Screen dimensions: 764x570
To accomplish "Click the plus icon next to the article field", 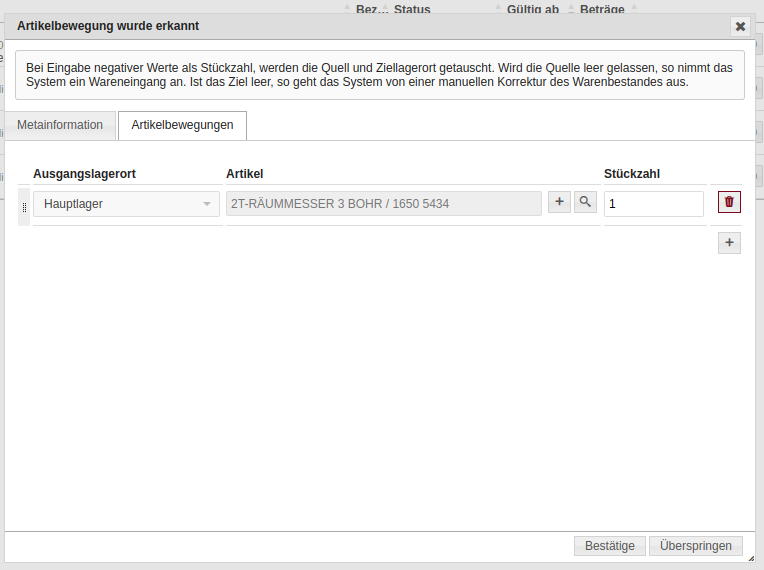I will click(559, 202).
